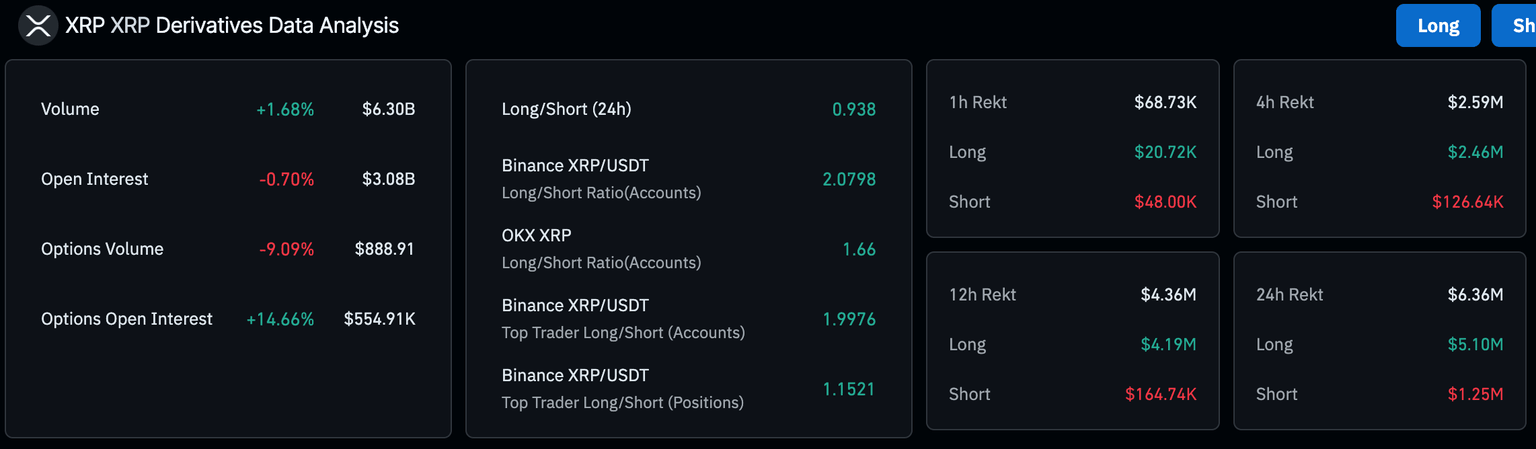This screenshot has height=449, width=1536.
Task: Select the 24h Long liquidation $5.10M value
Action: (1475, 344)
